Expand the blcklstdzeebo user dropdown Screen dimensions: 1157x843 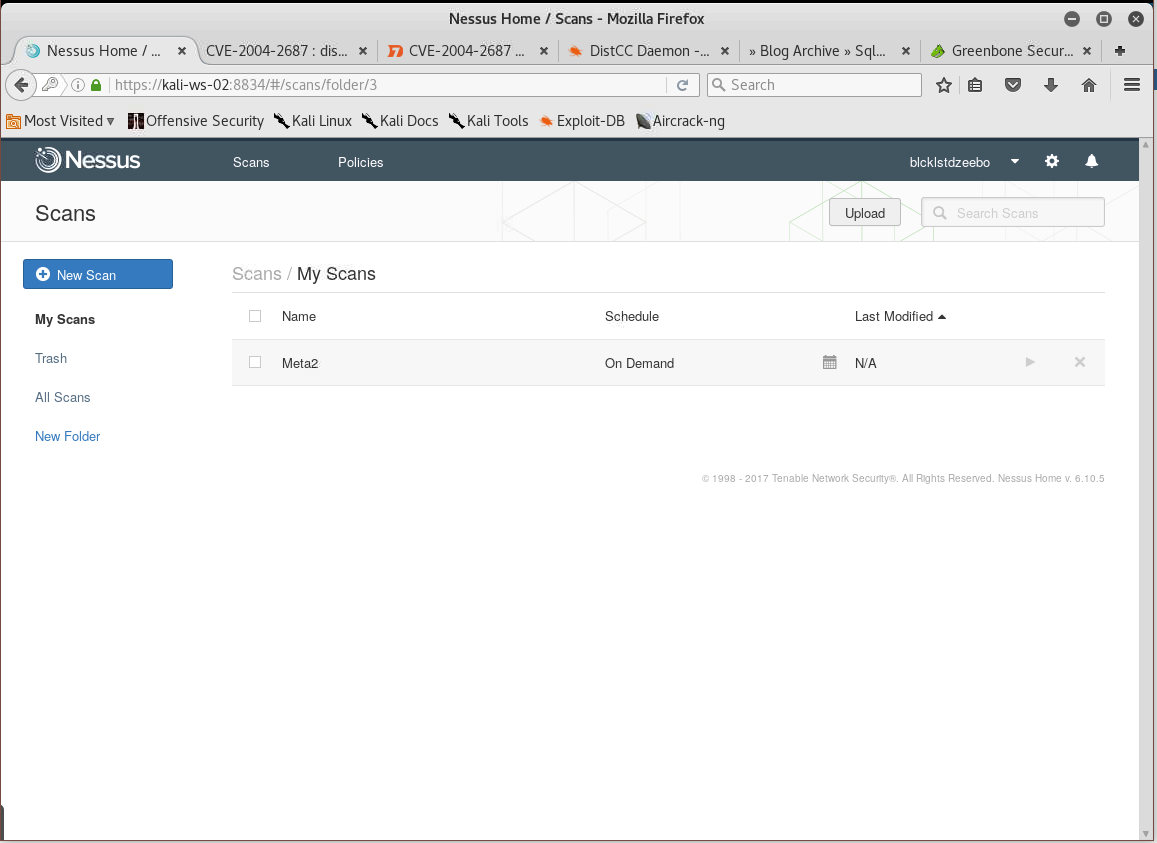coord(1015,161)
